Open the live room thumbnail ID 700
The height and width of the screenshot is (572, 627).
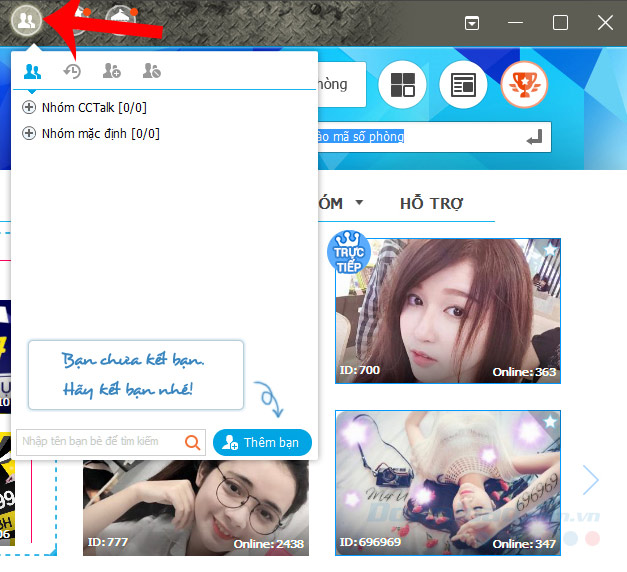coord(447,310)
